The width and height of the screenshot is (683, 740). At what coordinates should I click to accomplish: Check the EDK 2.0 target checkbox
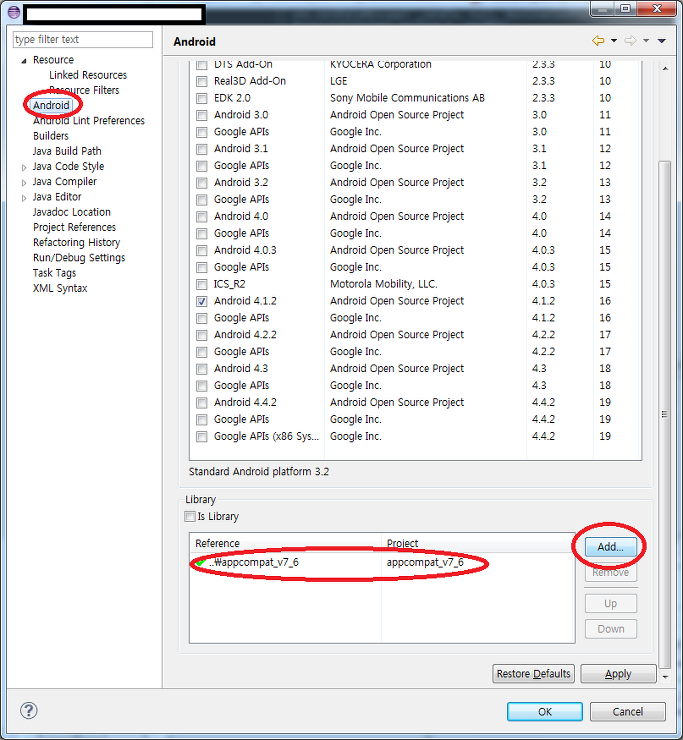coord(202,98)
